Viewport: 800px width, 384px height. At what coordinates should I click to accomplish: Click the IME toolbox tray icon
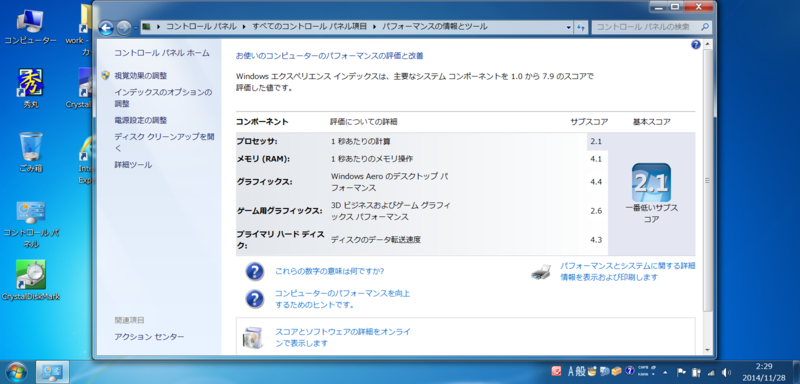616,371
